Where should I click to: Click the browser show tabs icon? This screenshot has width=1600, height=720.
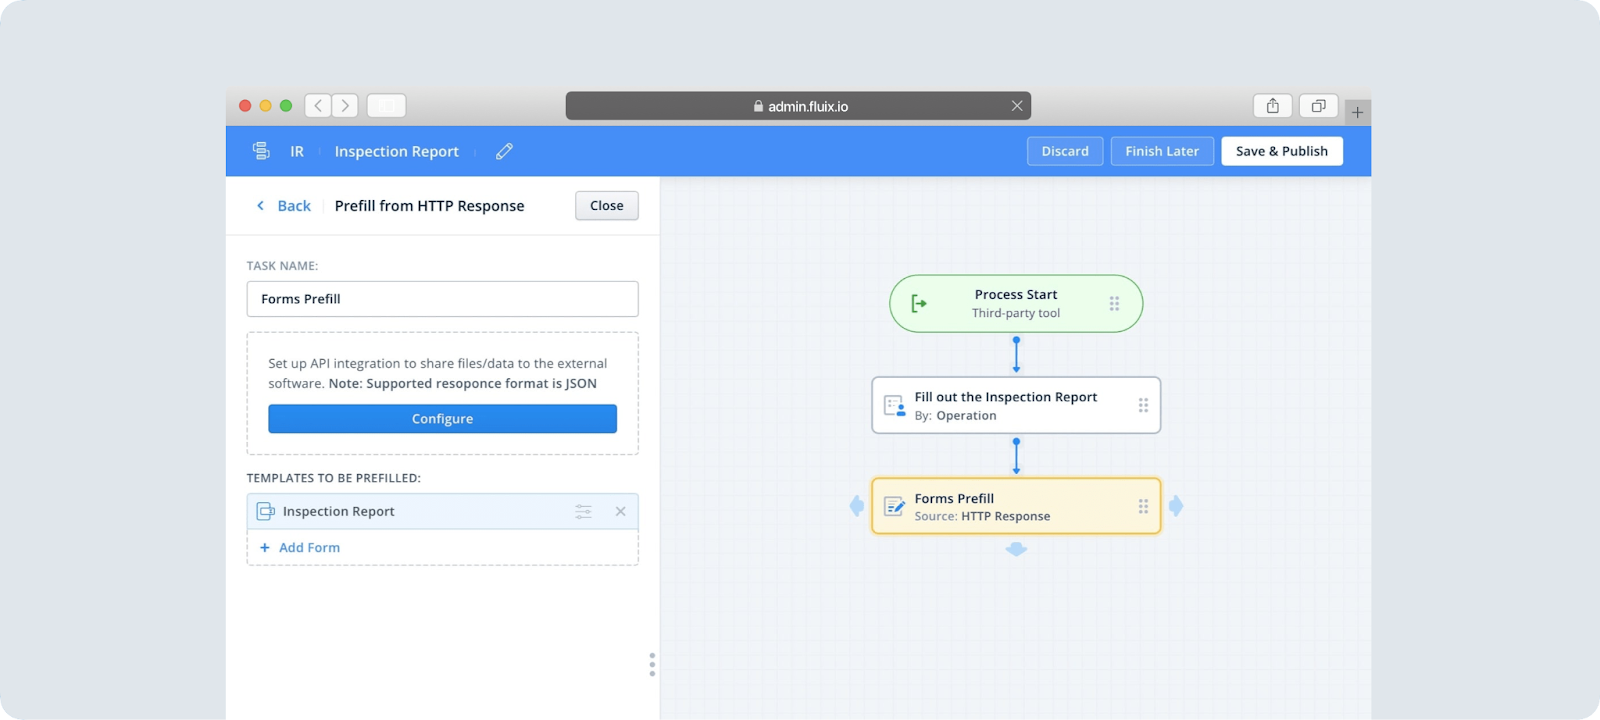[1318, 106]
